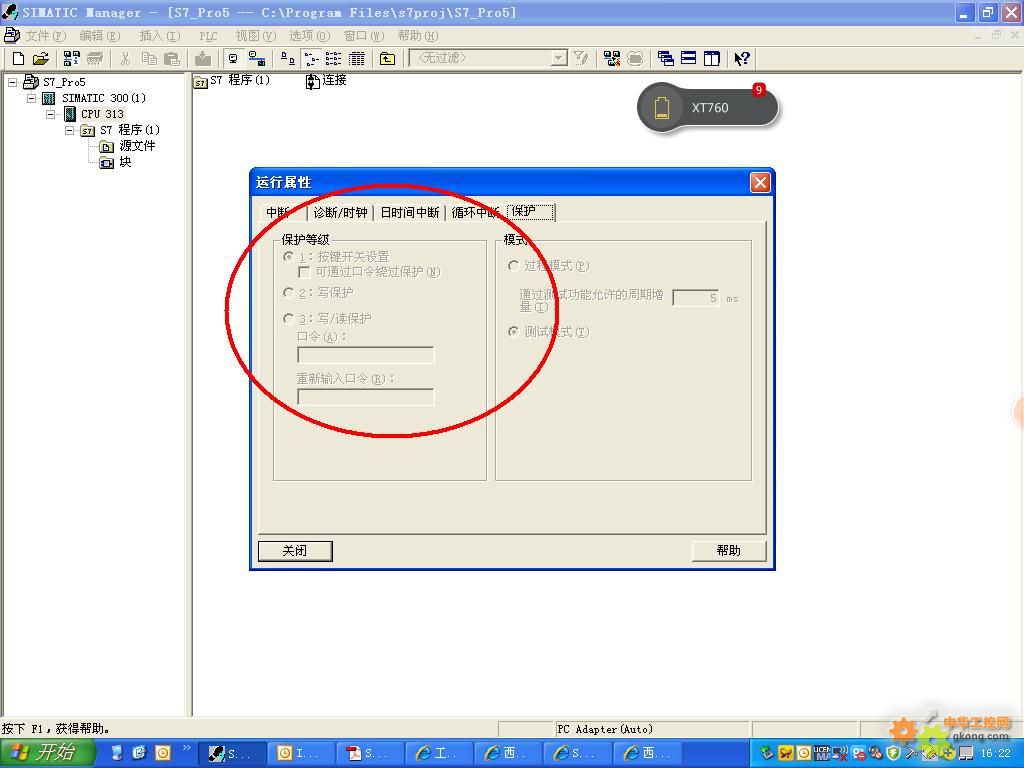
Task: Click the filter funnel icon
Action: click(581, 59)
